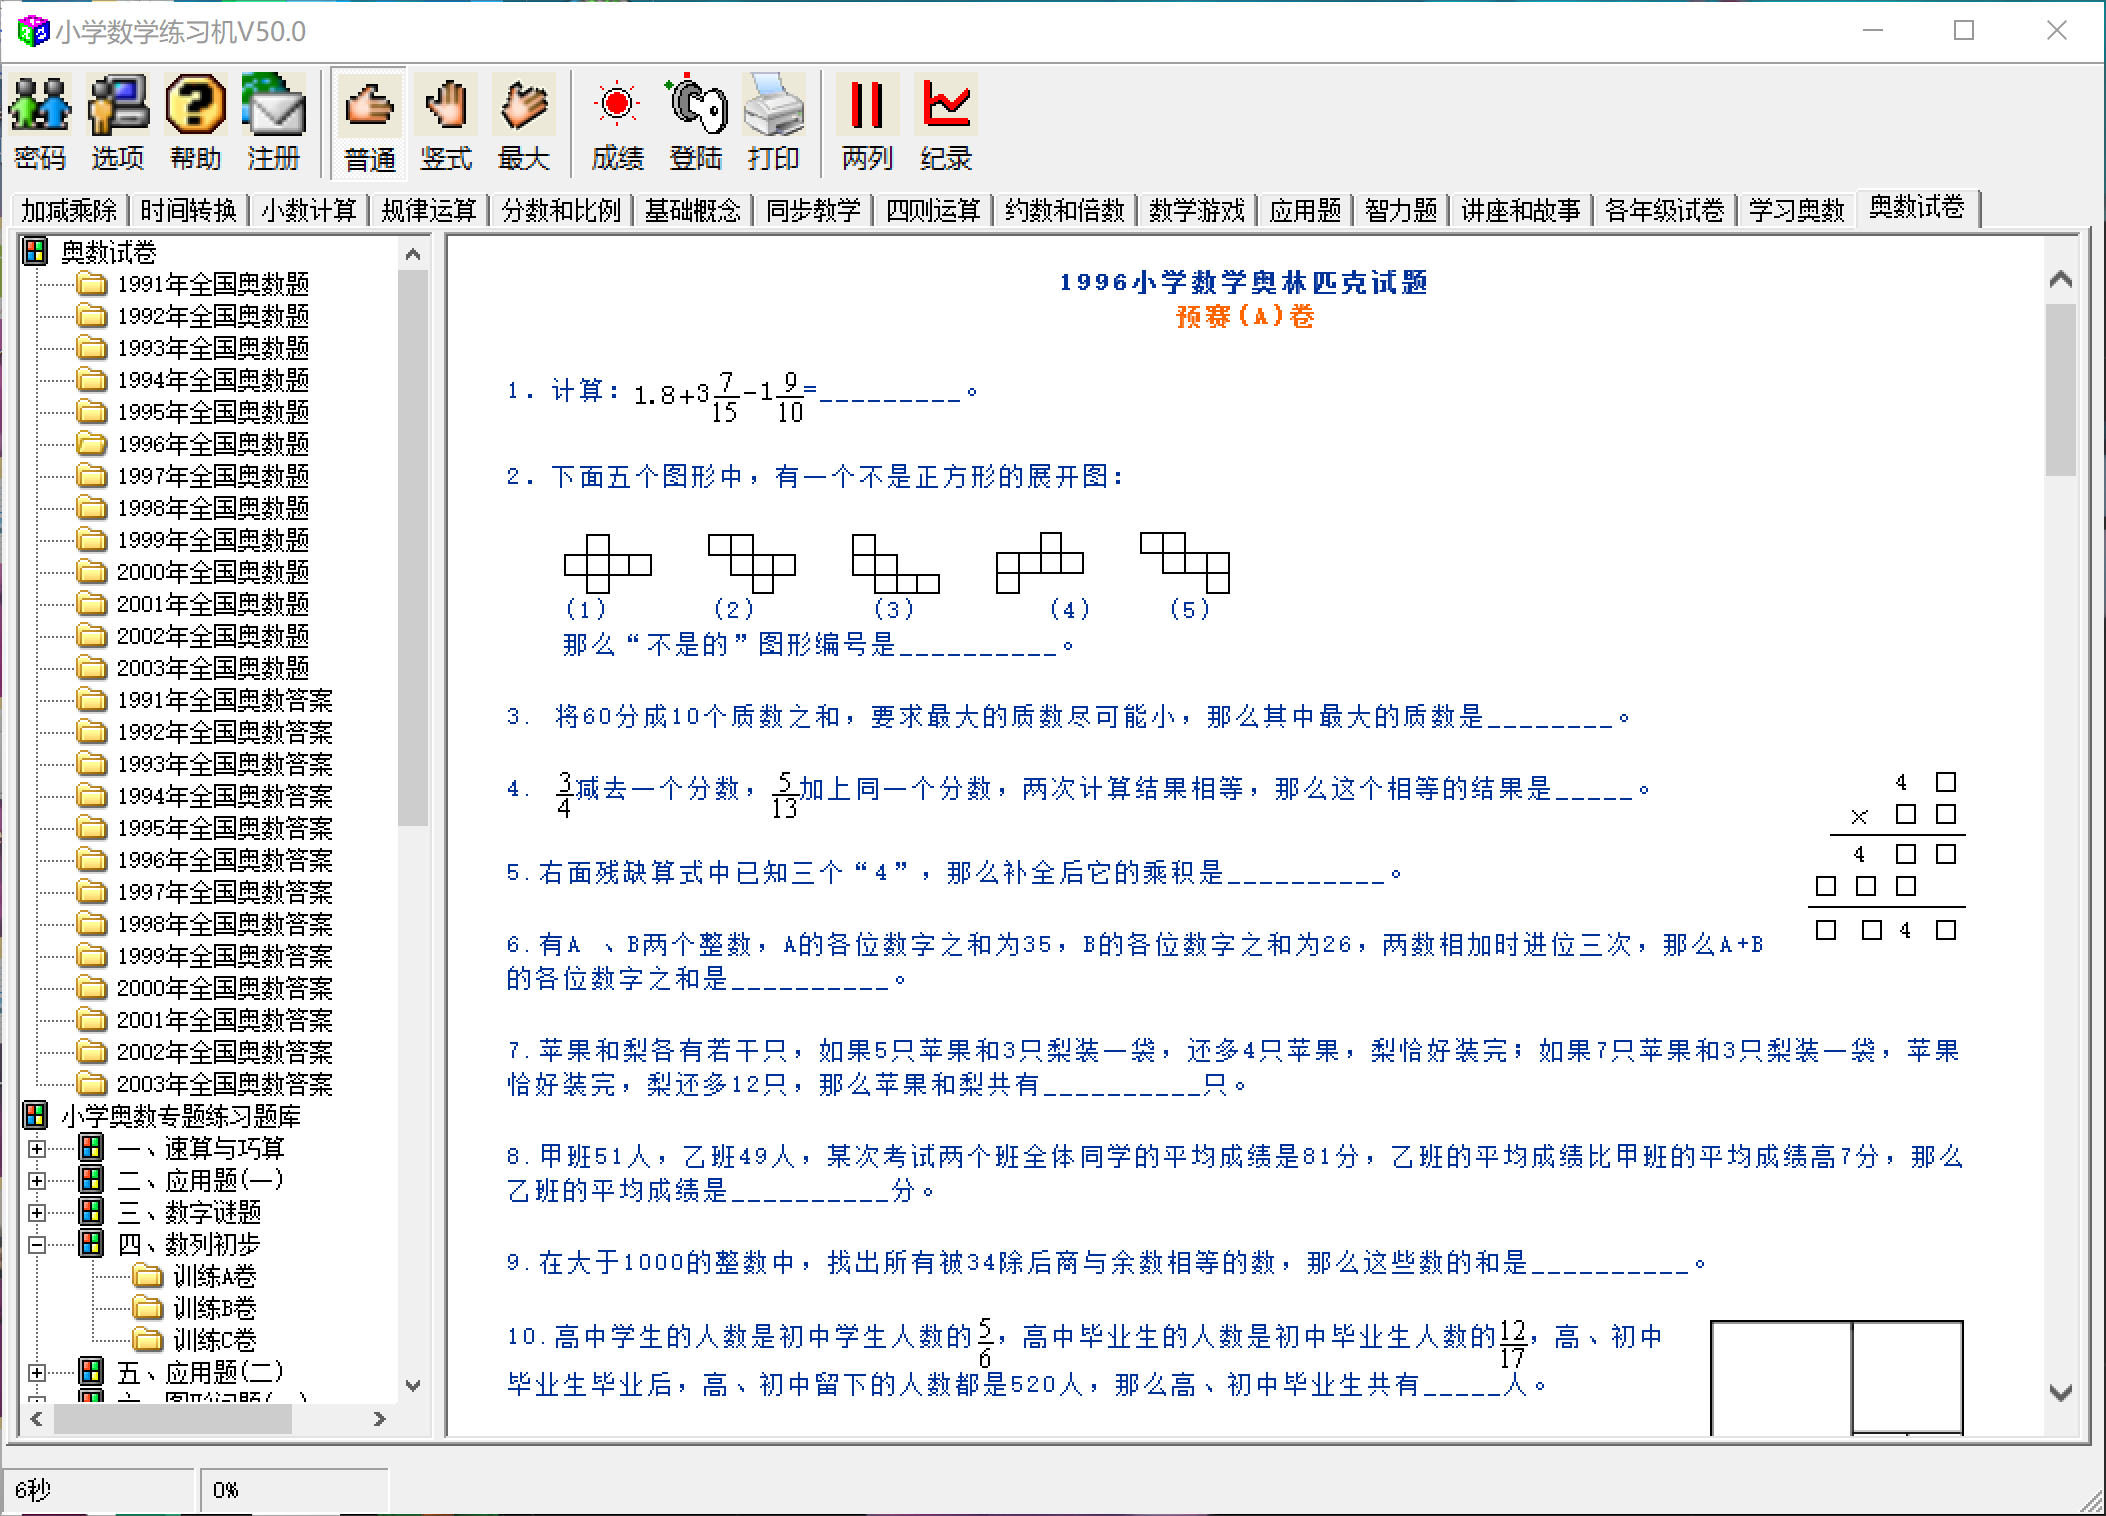Click the 6秒 timer status field
This screenshot has height=1516, width=2106.
98,1490
